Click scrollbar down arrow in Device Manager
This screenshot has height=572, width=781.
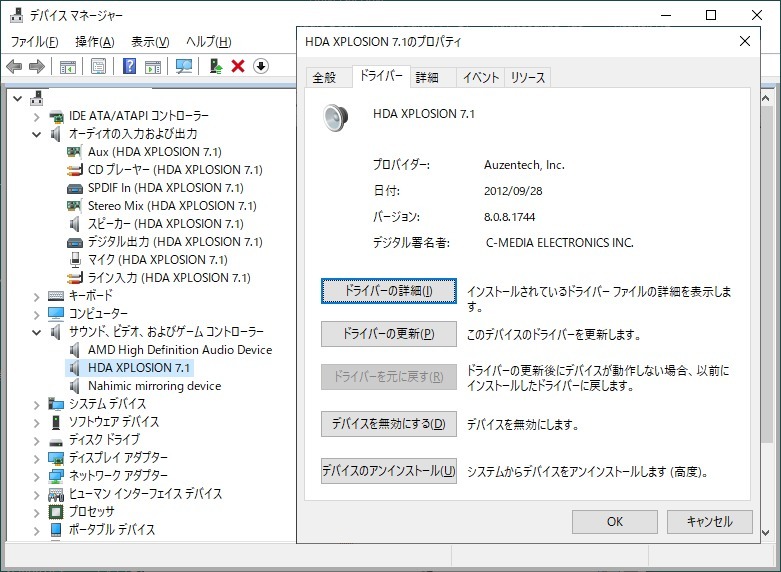tap(766, 532)
